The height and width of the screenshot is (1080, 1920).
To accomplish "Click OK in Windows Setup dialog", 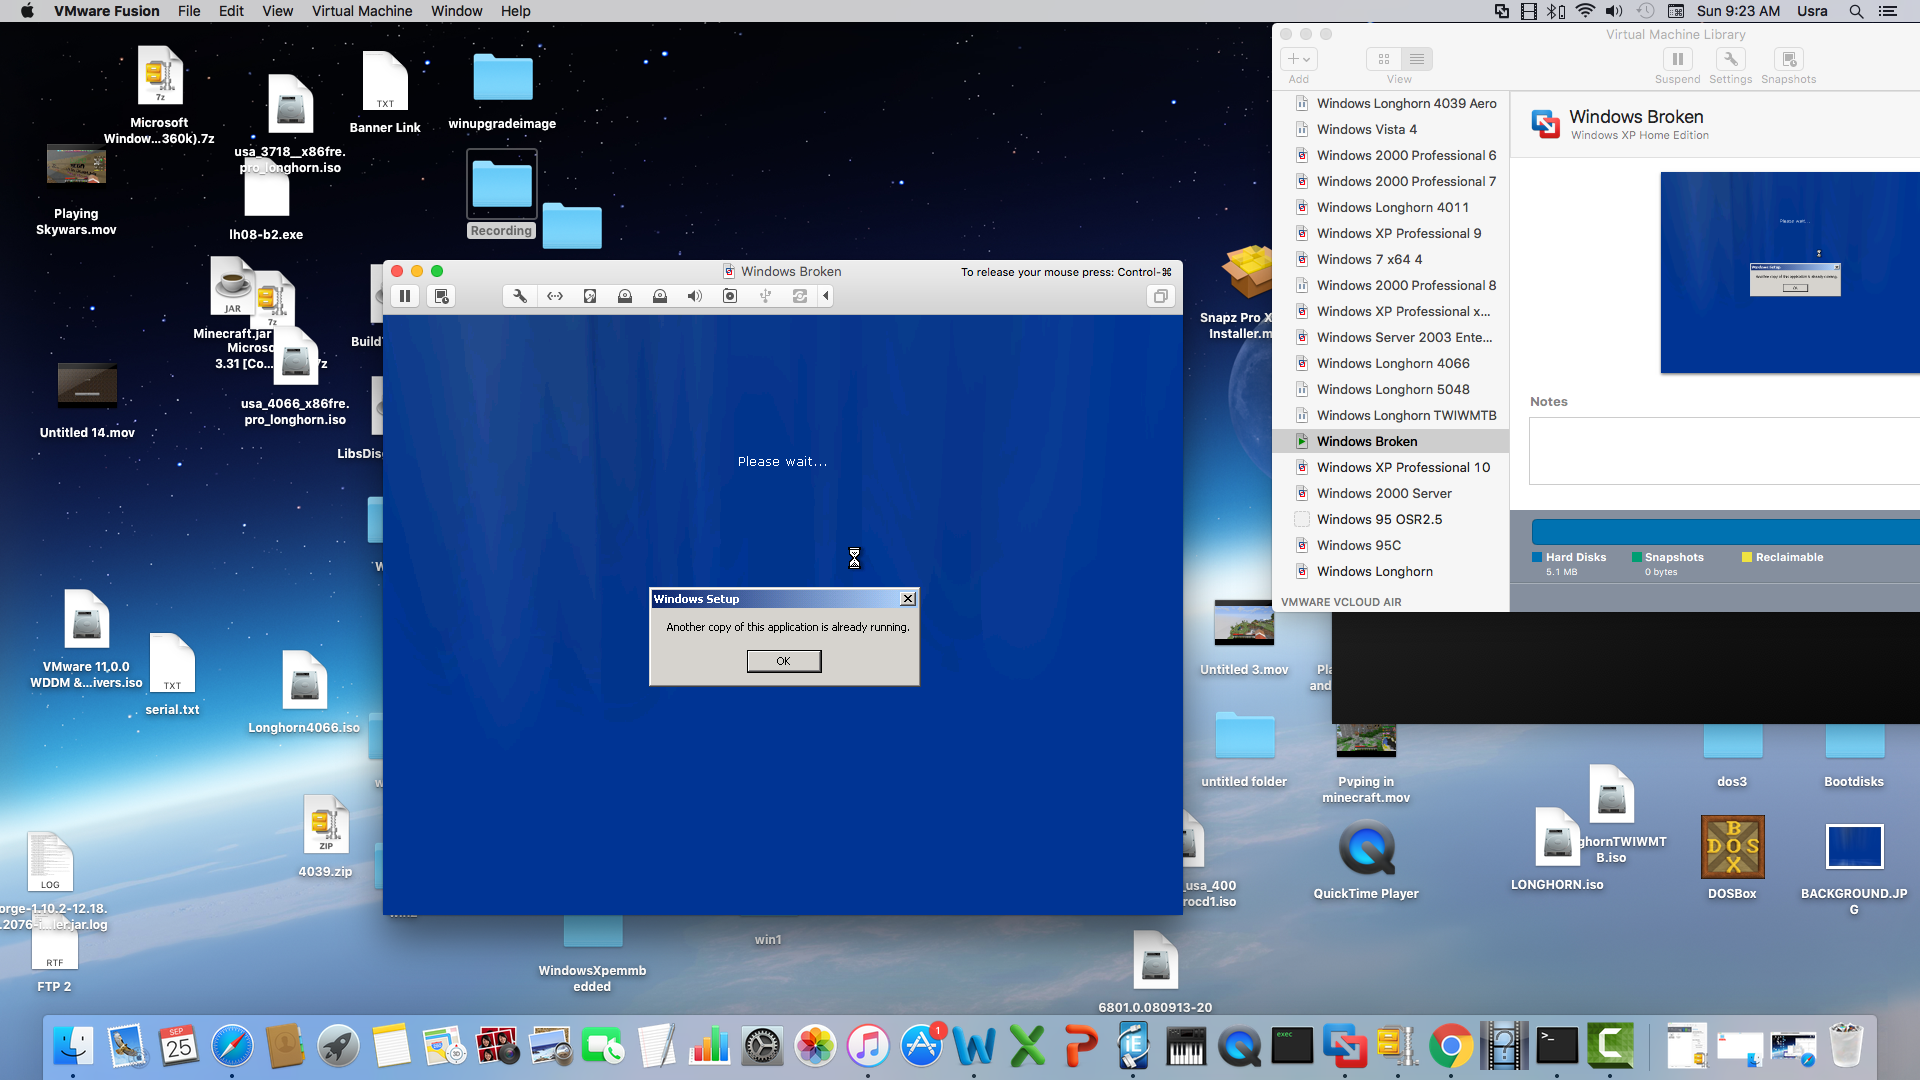I will tap(784, 661).
